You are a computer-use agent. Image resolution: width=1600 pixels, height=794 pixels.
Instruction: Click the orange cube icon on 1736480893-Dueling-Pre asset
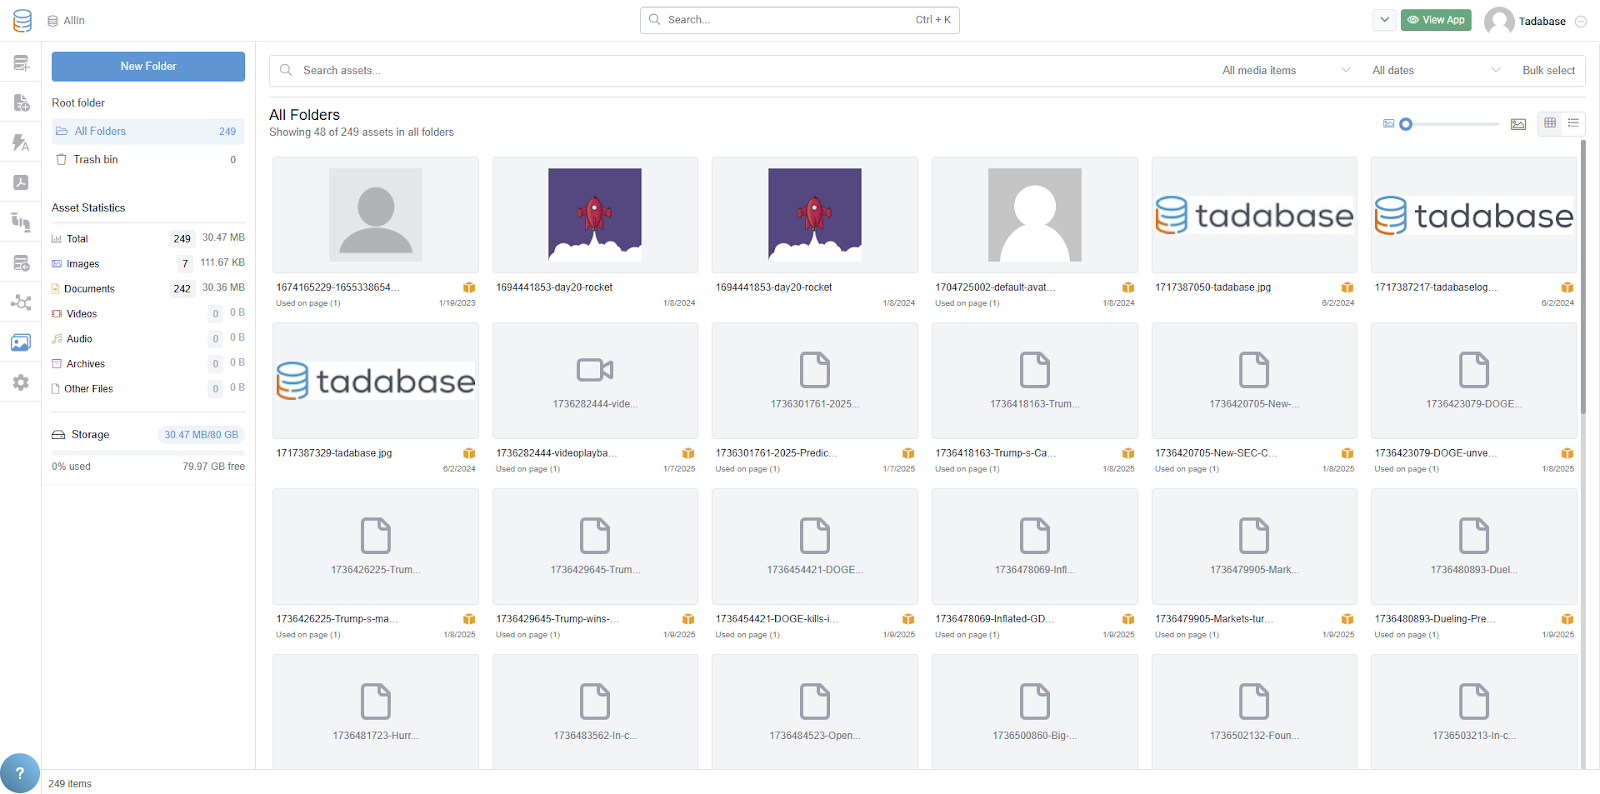(x=1567, y=620)
